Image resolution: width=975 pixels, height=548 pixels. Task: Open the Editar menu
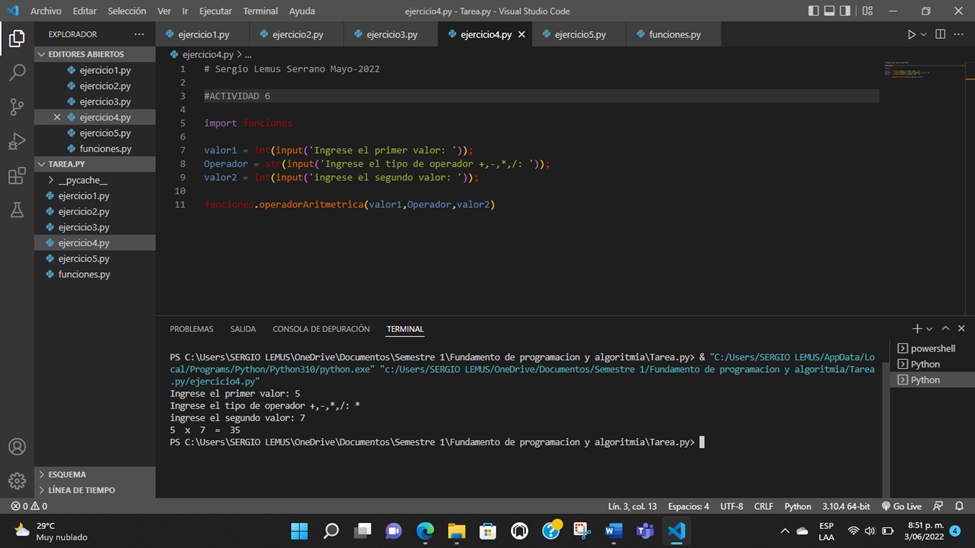click(85, 11)
